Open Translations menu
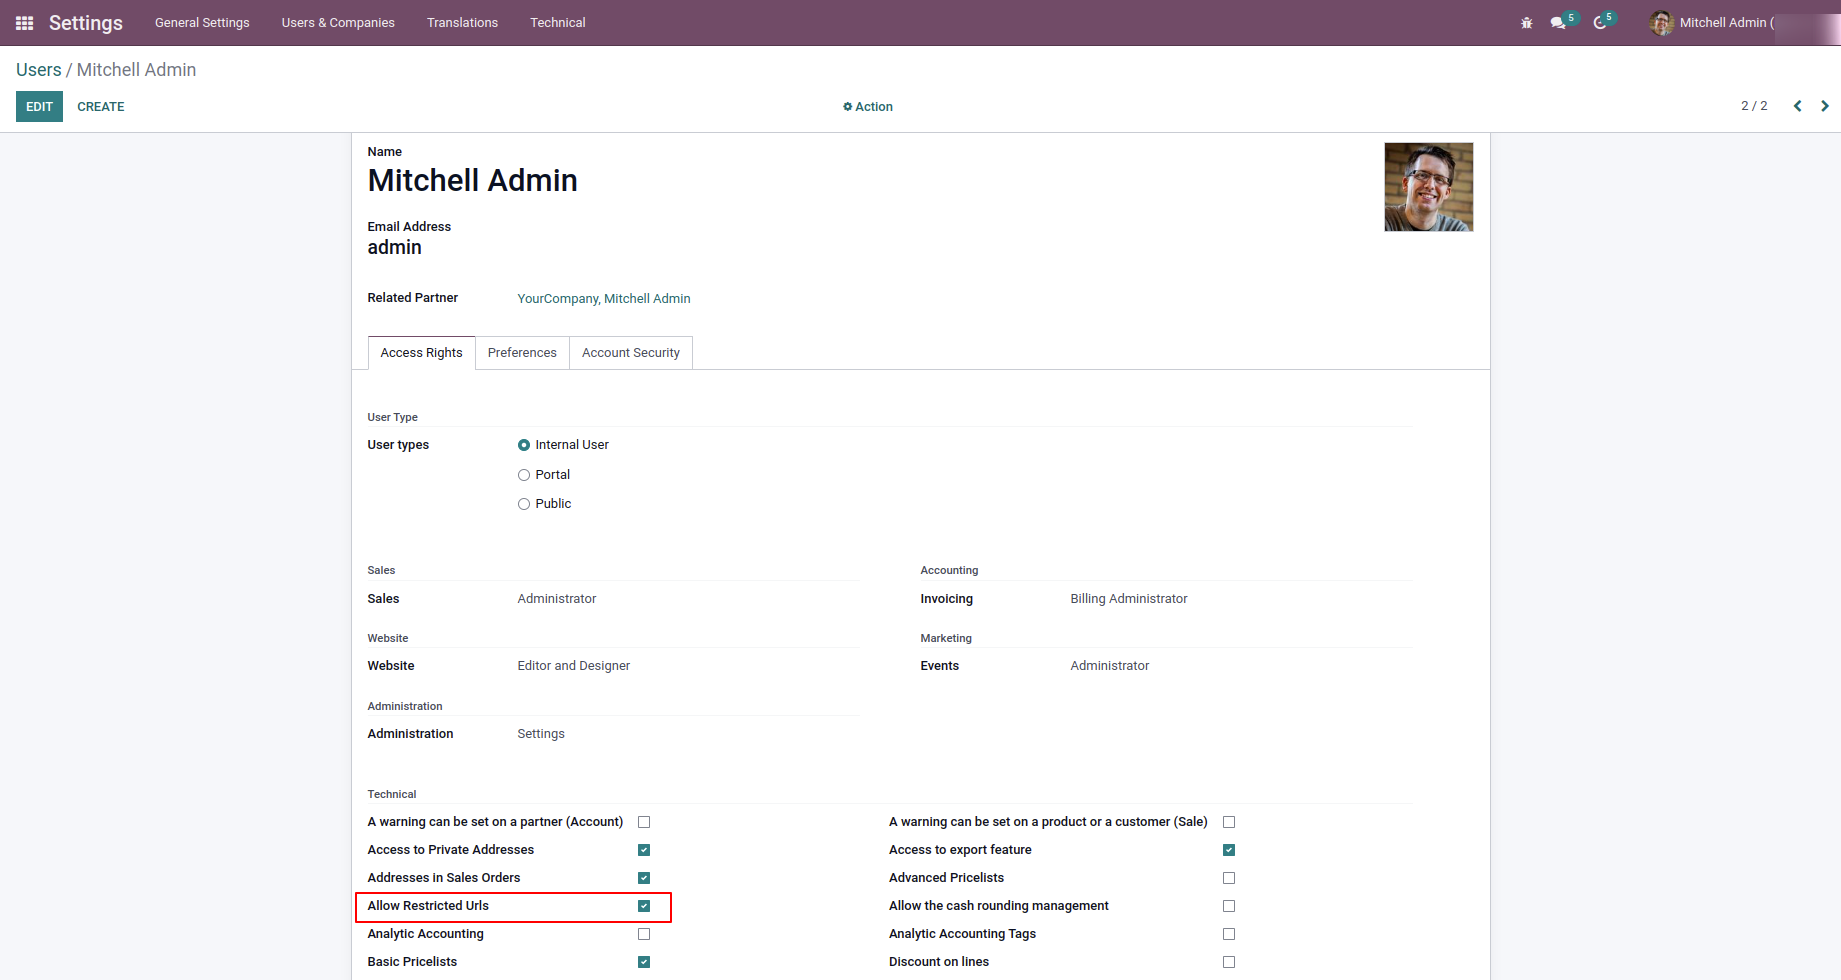Viewport: 1841px width, 980px height. tap(462, 22)
